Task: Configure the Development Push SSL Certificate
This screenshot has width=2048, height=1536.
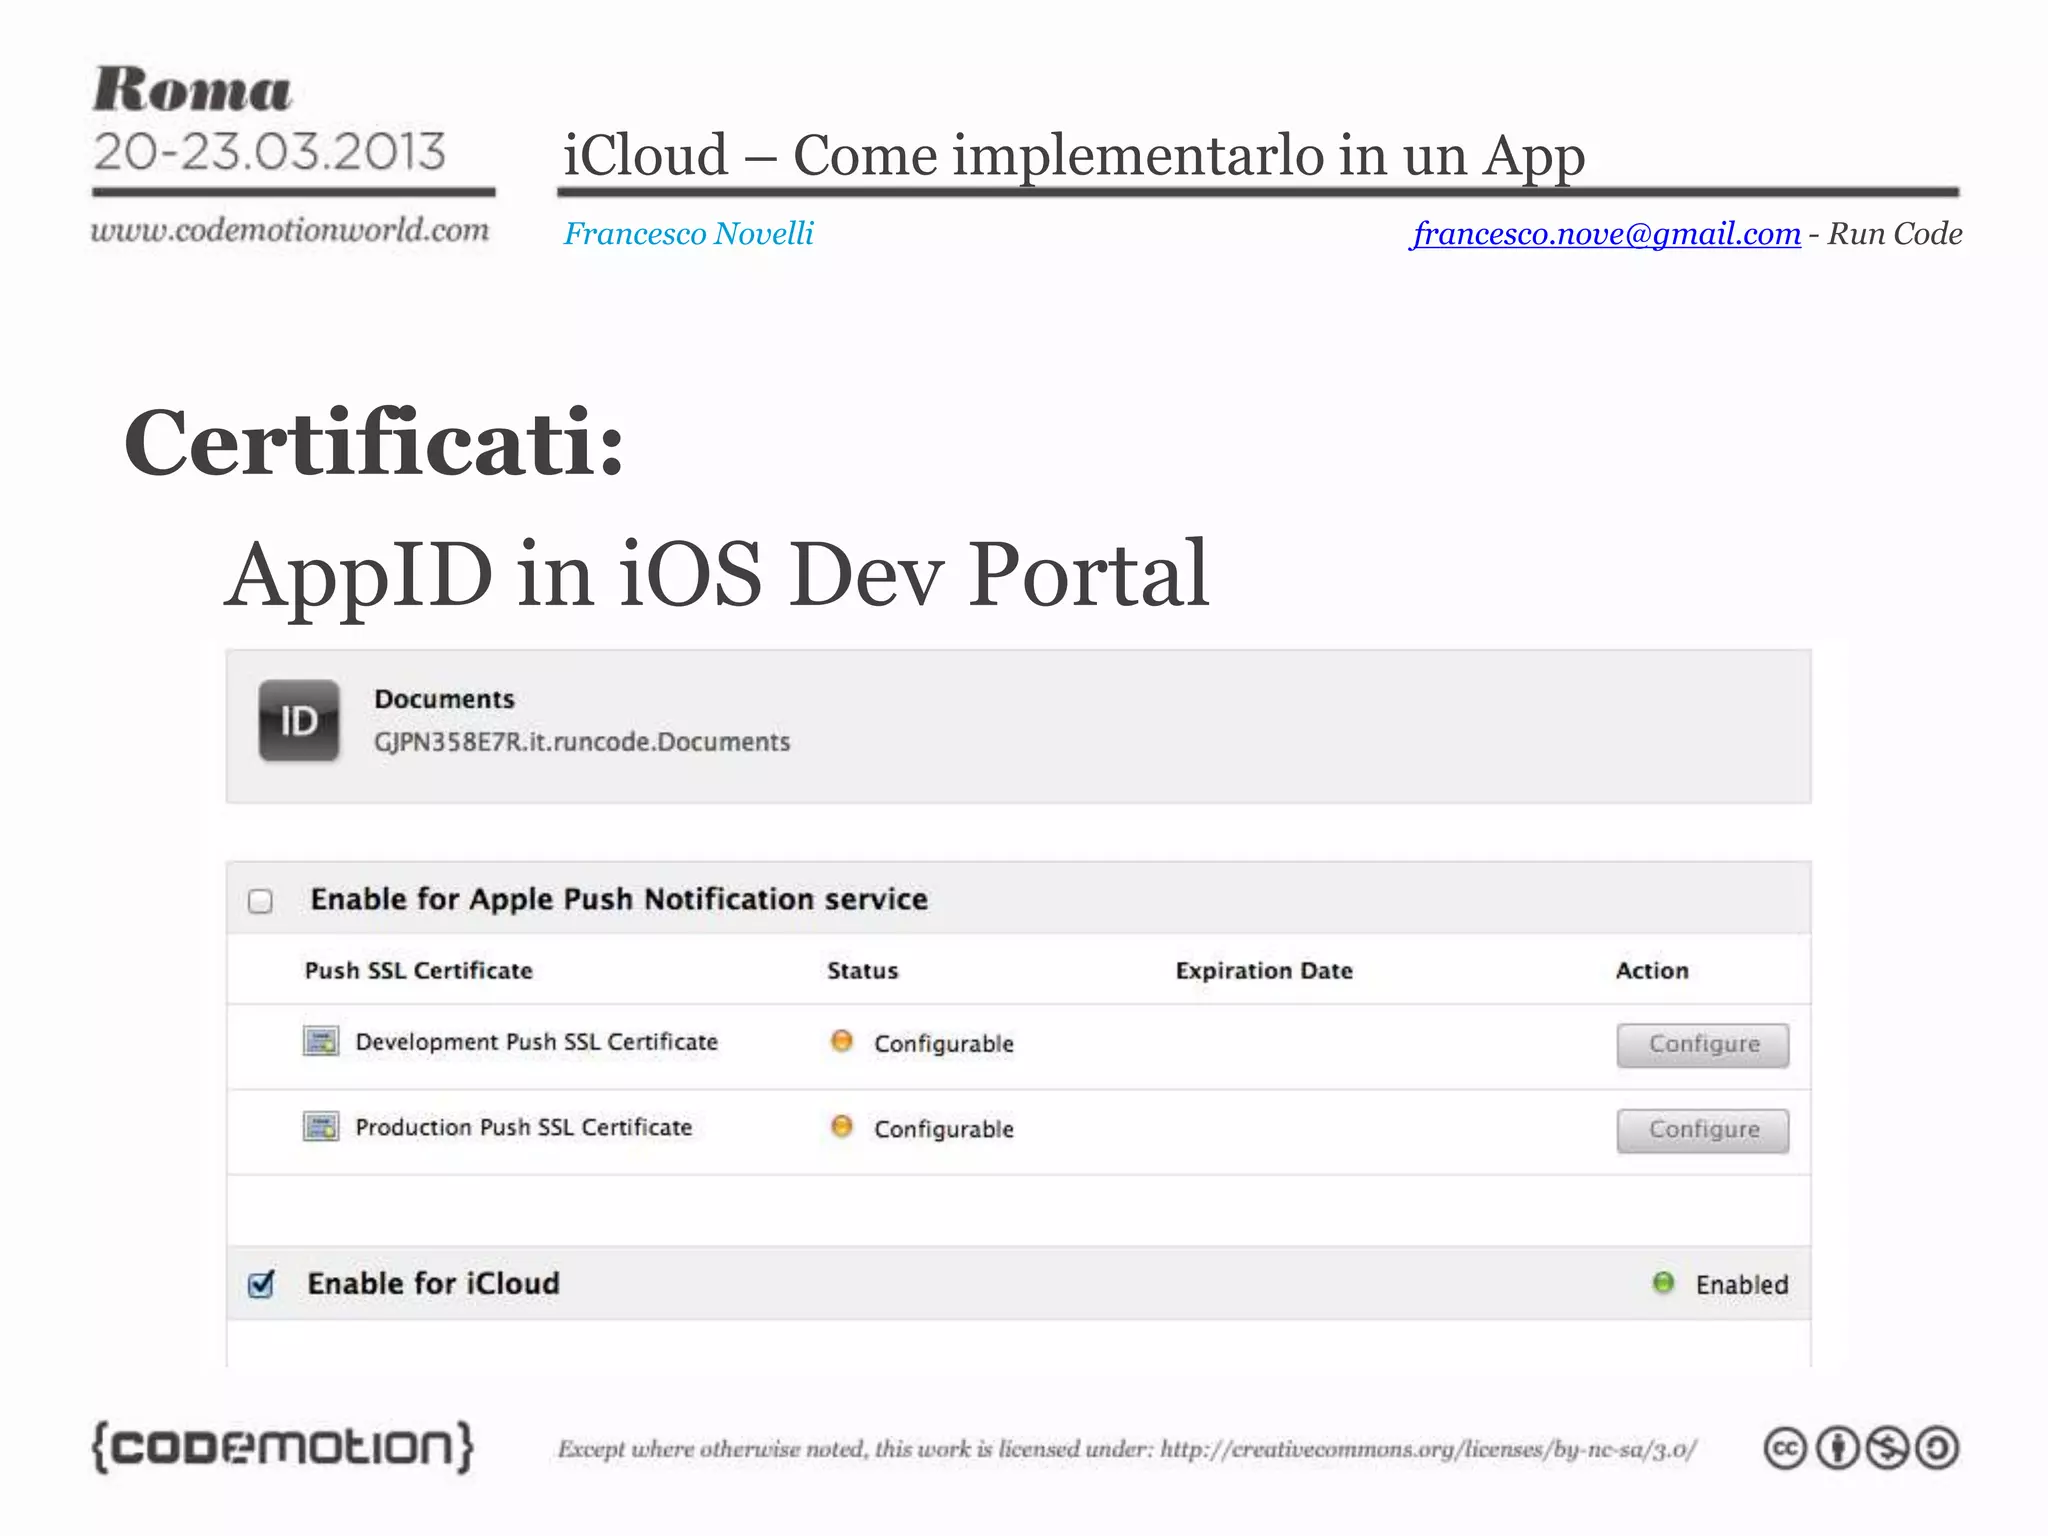Action: [x=1703, y=1045]
